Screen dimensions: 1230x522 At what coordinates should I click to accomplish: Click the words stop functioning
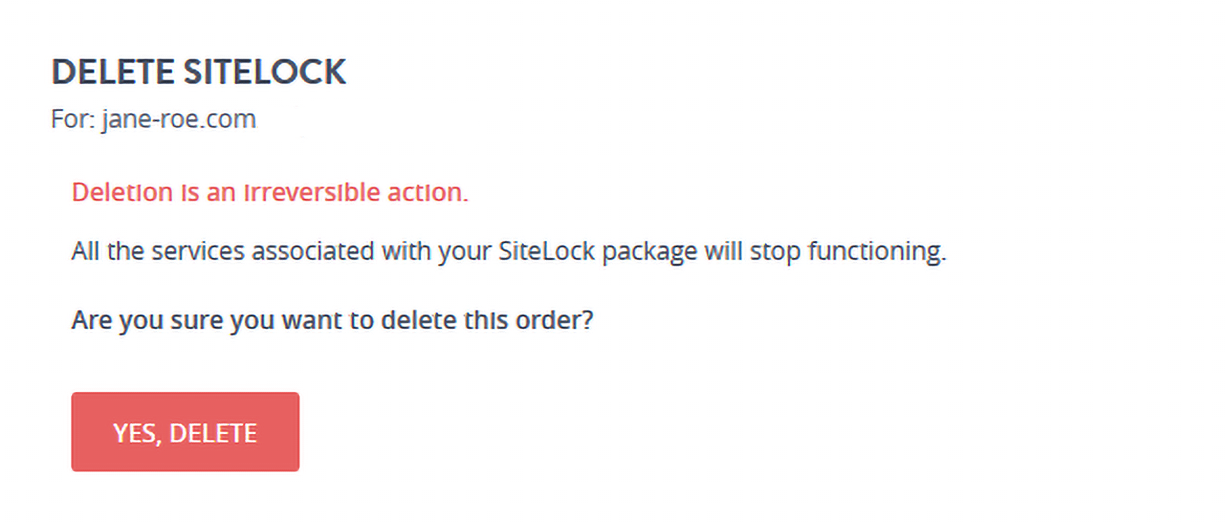(855, 251)
